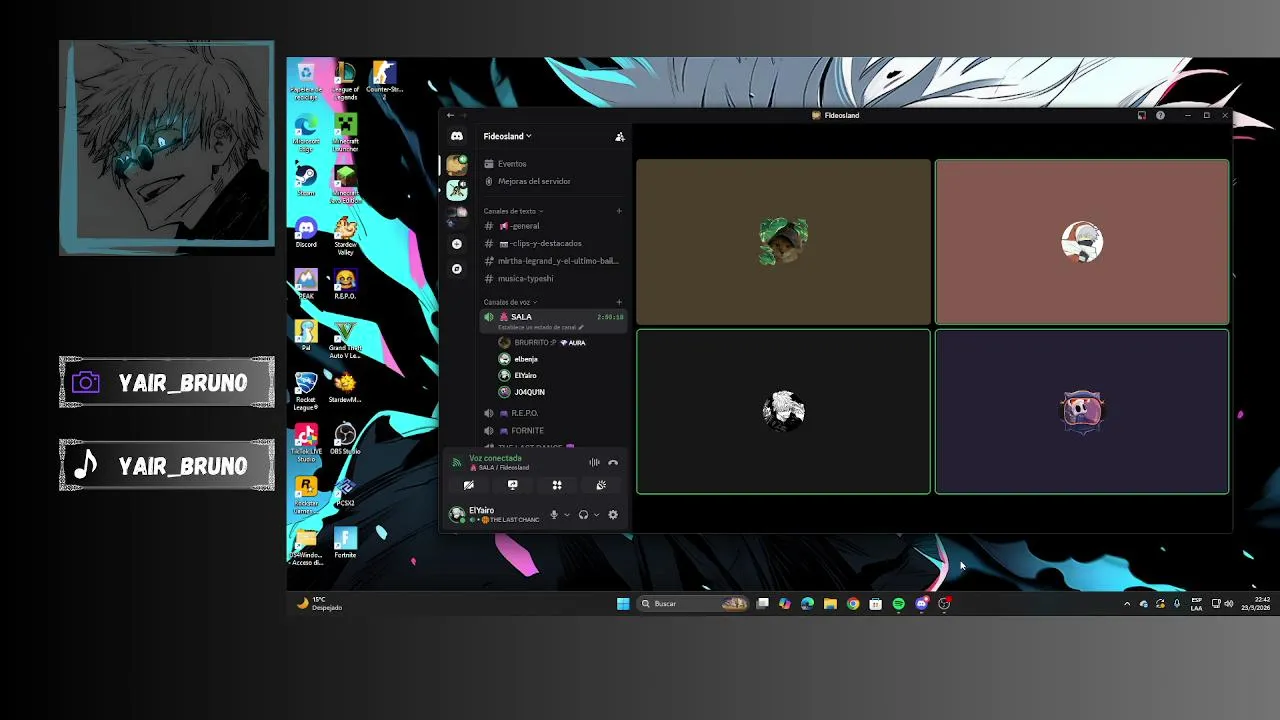
Task: Open the server folder icon in sidebar
Action: (x=457, y=216)
